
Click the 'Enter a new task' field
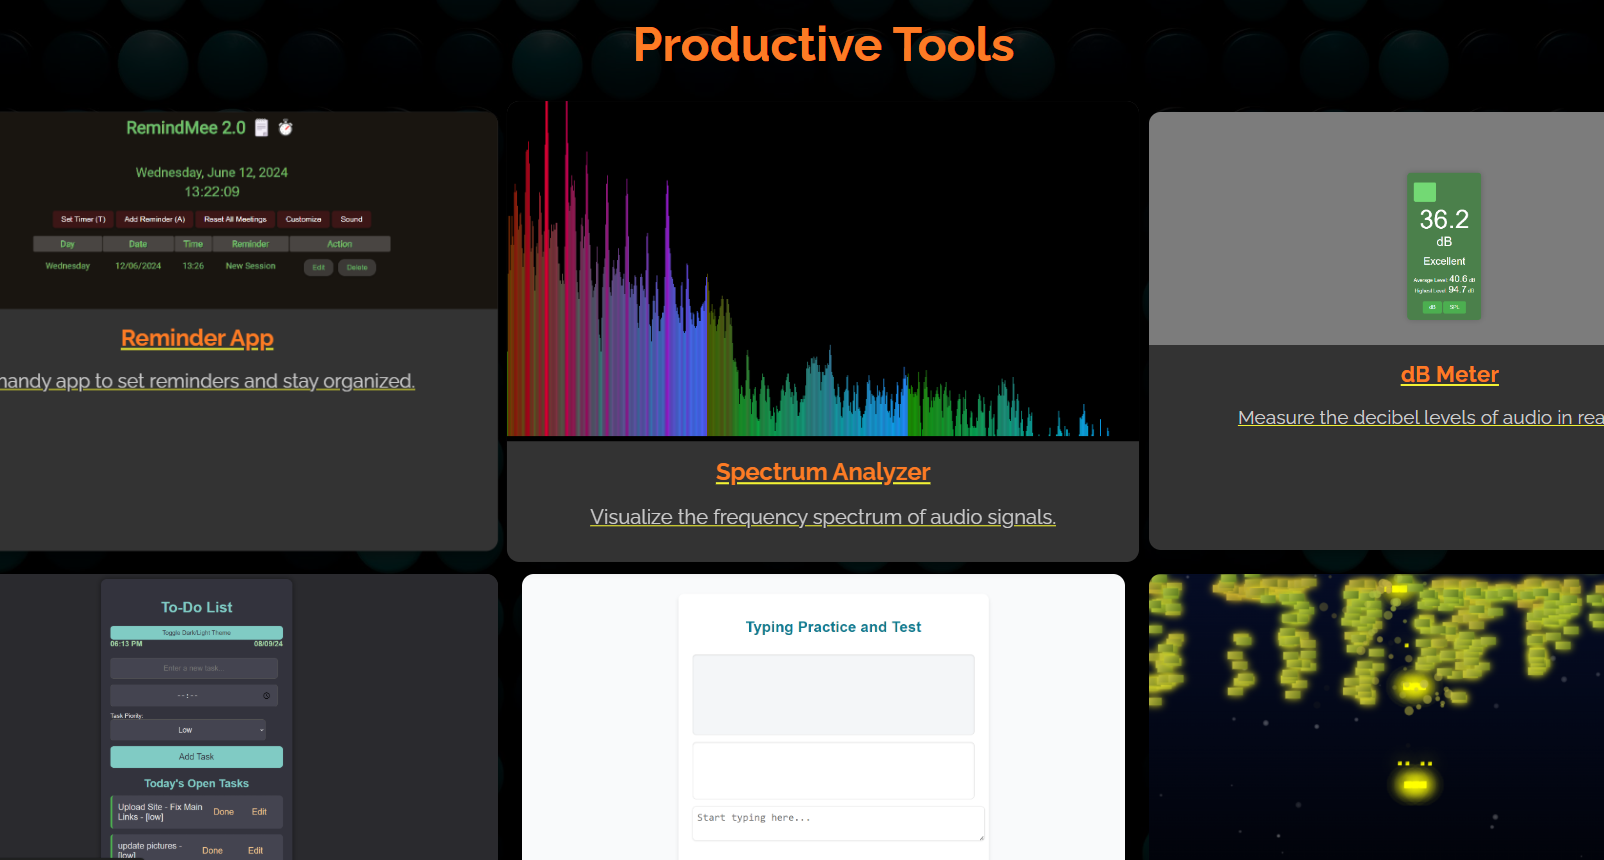point(194,668)
